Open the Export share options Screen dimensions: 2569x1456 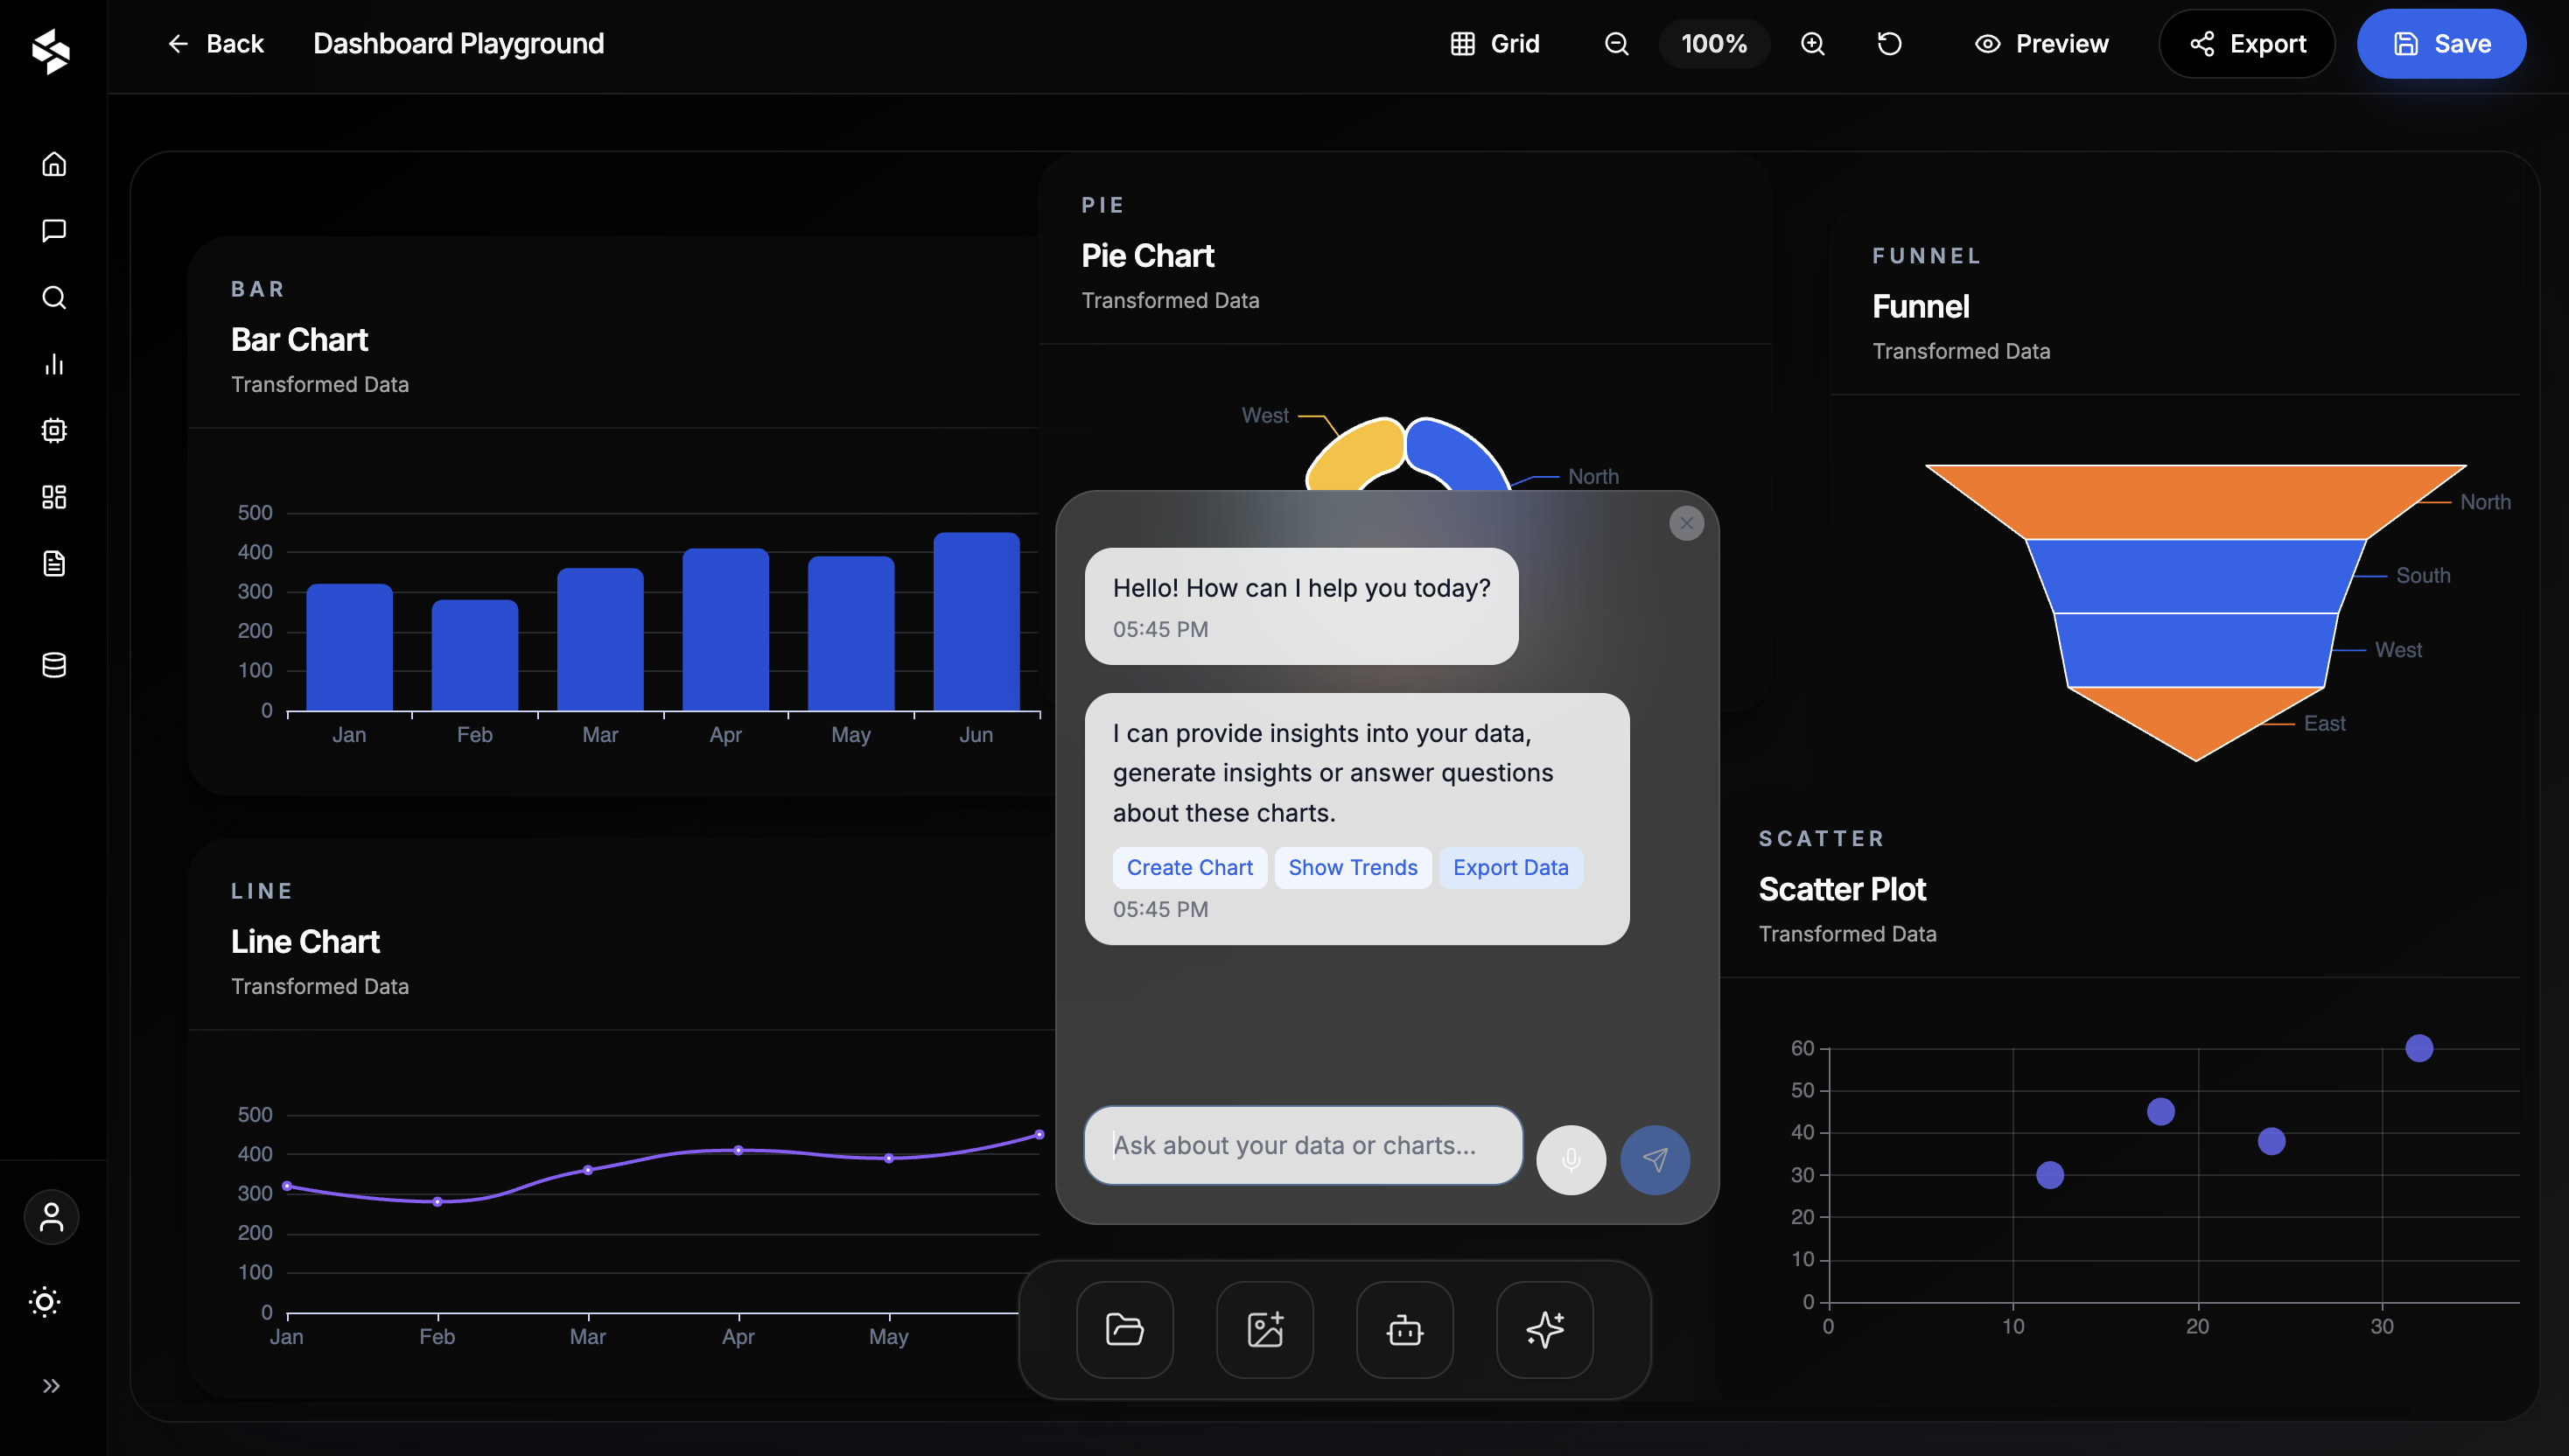[x=2246, y=44]
